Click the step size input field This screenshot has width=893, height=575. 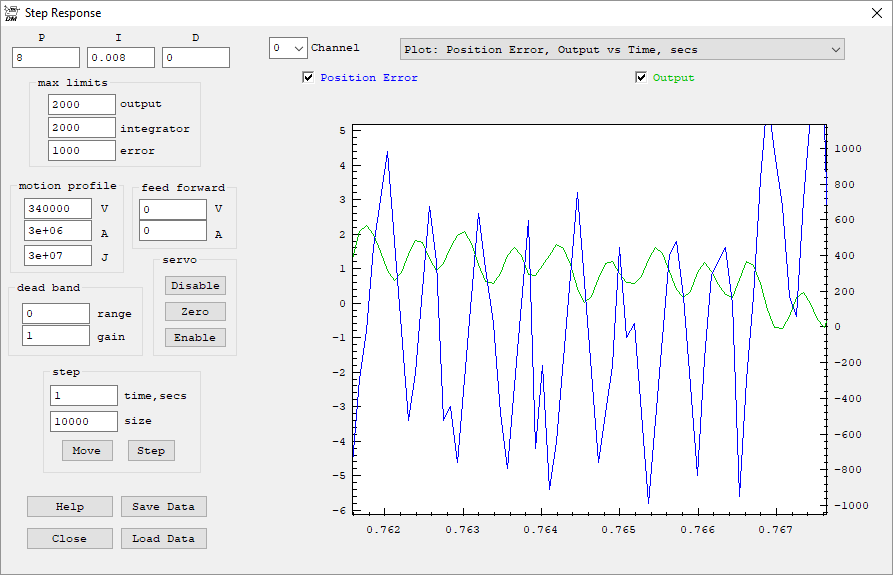coord(84,421)
